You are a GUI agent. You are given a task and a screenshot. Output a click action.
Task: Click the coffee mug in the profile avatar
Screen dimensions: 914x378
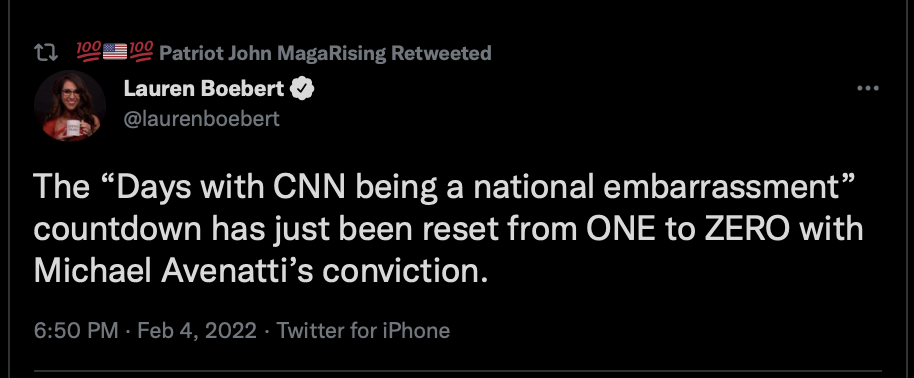[74, 128]
